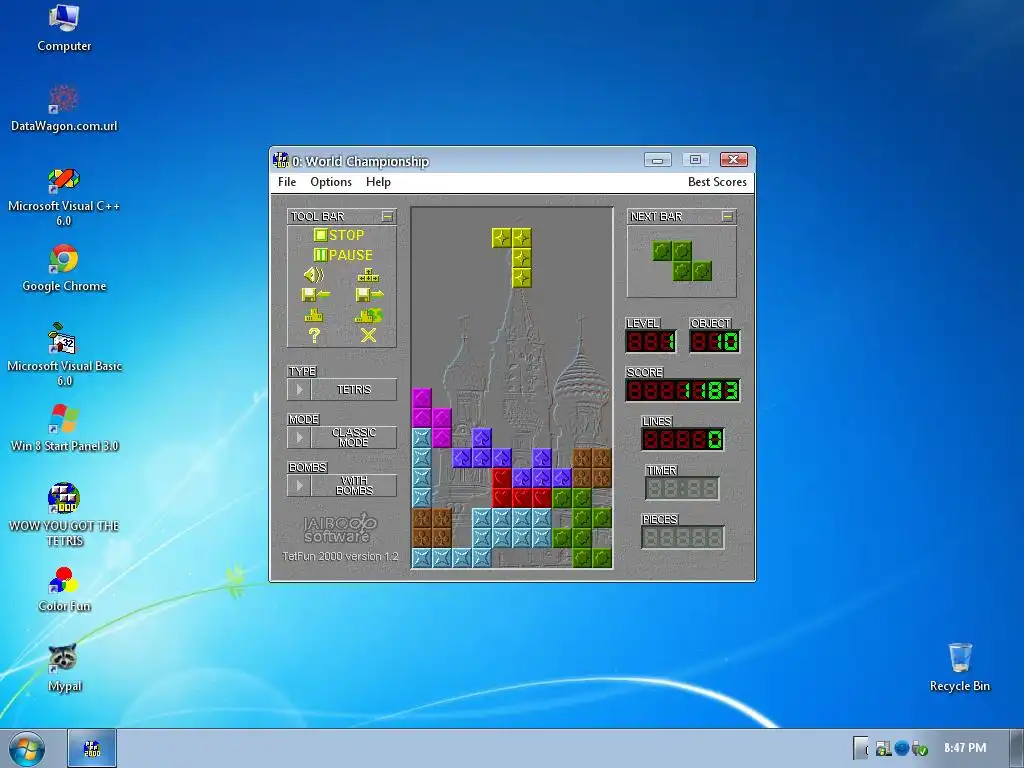Click the yellow X exit icon
Image resolution: width=1024 pixels, height=768 pixels.
(368, 336)
